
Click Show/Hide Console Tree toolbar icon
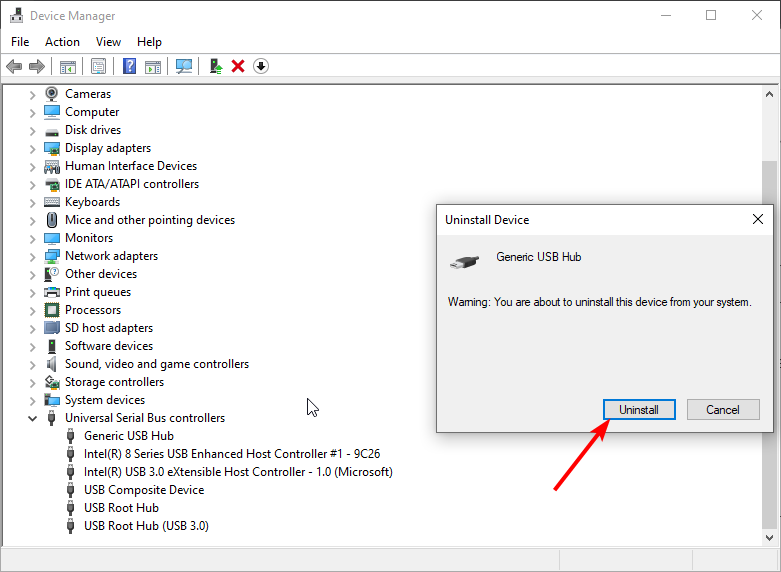pyautogui.click(x=68, y=66)
